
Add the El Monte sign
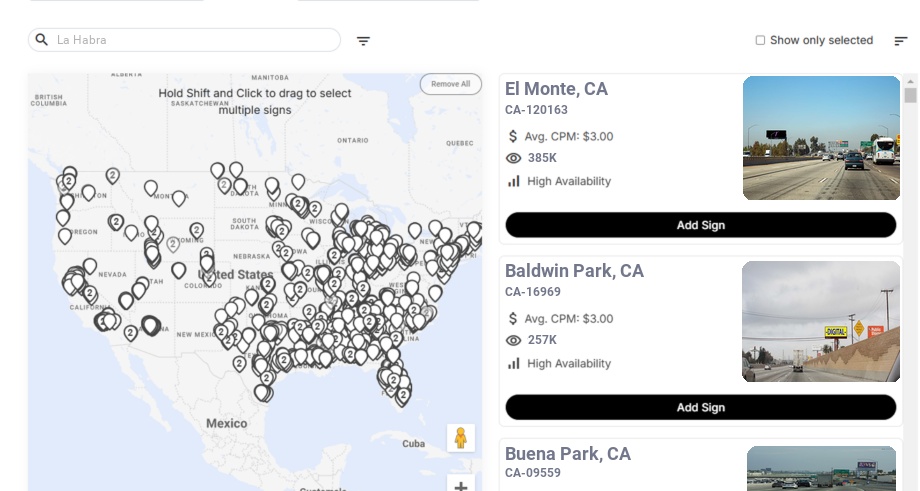click(700, 225)
